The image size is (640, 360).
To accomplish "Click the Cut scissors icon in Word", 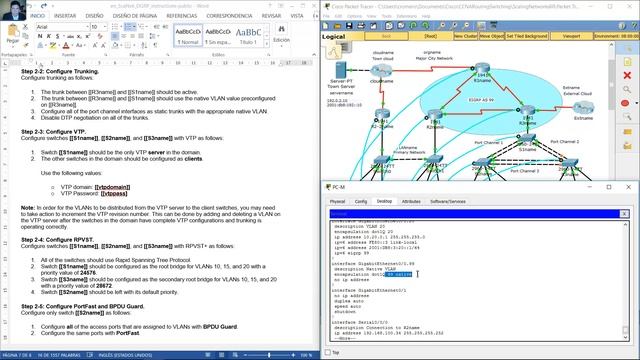I will [x=25, y=27].
